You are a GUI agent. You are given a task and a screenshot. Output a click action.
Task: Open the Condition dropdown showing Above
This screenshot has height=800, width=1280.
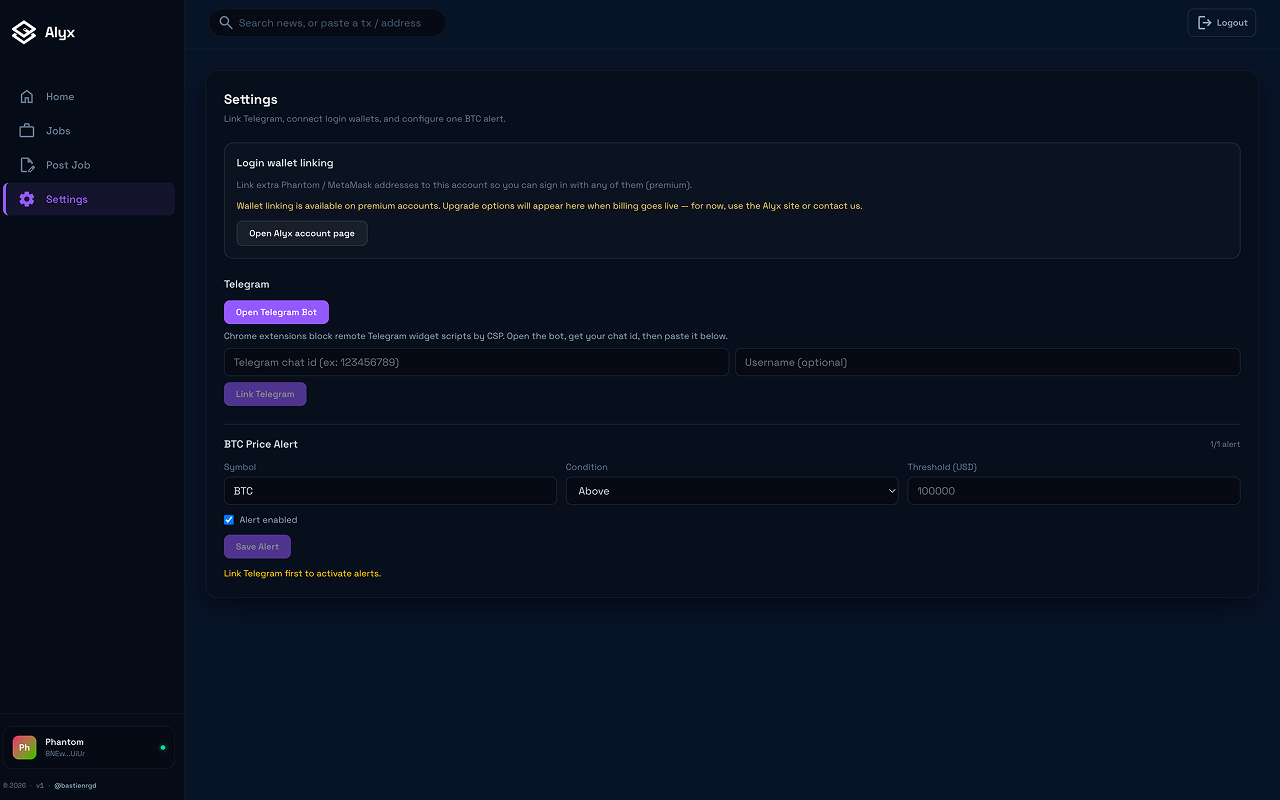click(x=732, y=491)
